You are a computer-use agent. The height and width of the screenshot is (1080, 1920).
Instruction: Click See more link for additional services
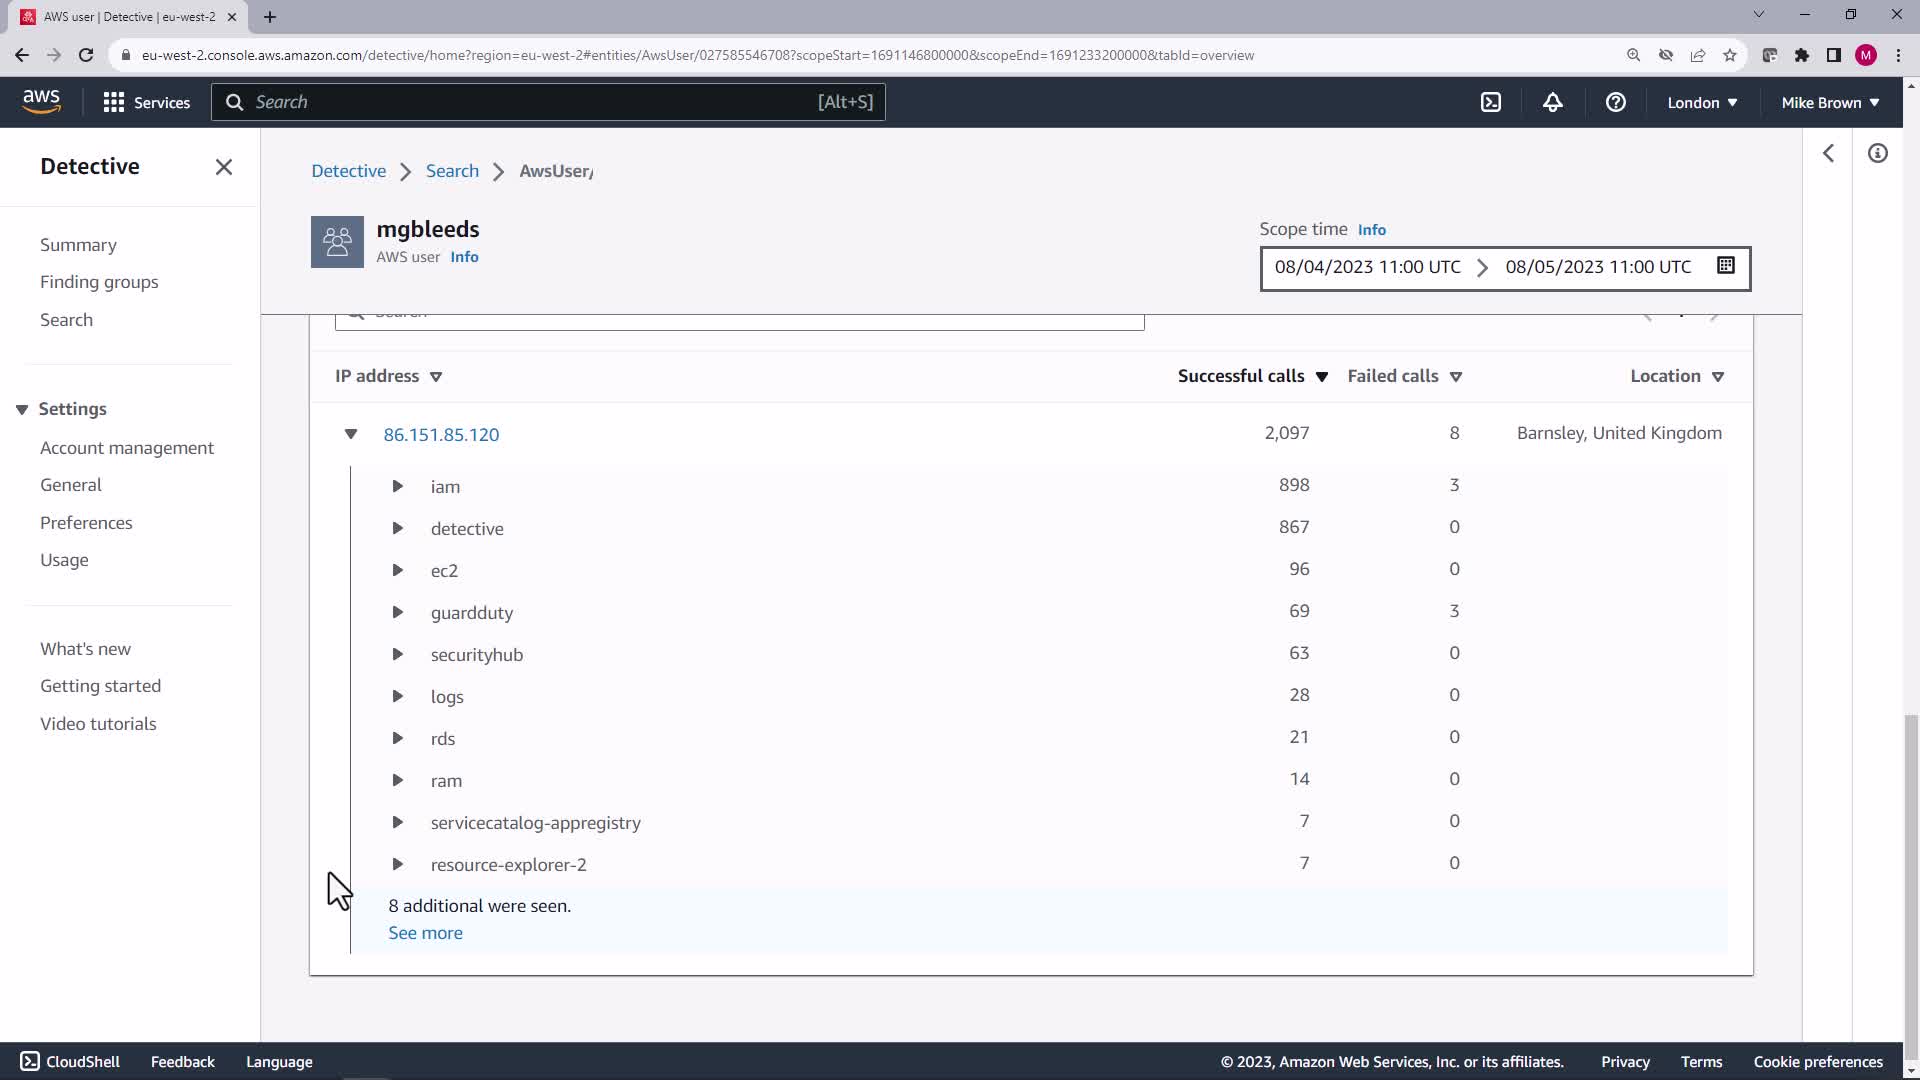(425, 933)
